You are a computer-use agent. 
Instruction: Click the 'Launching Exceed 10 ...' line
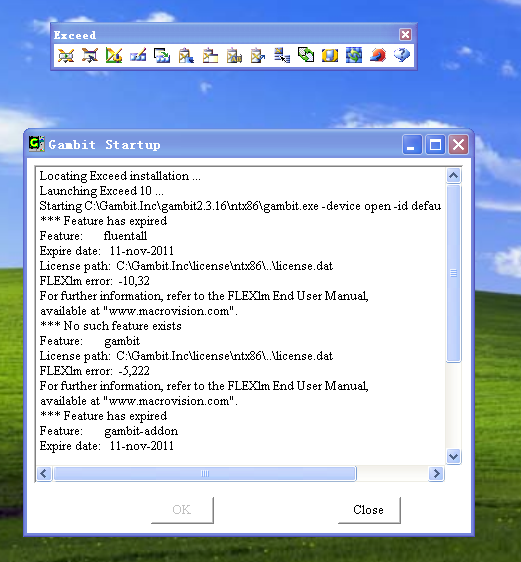point(101,191)
